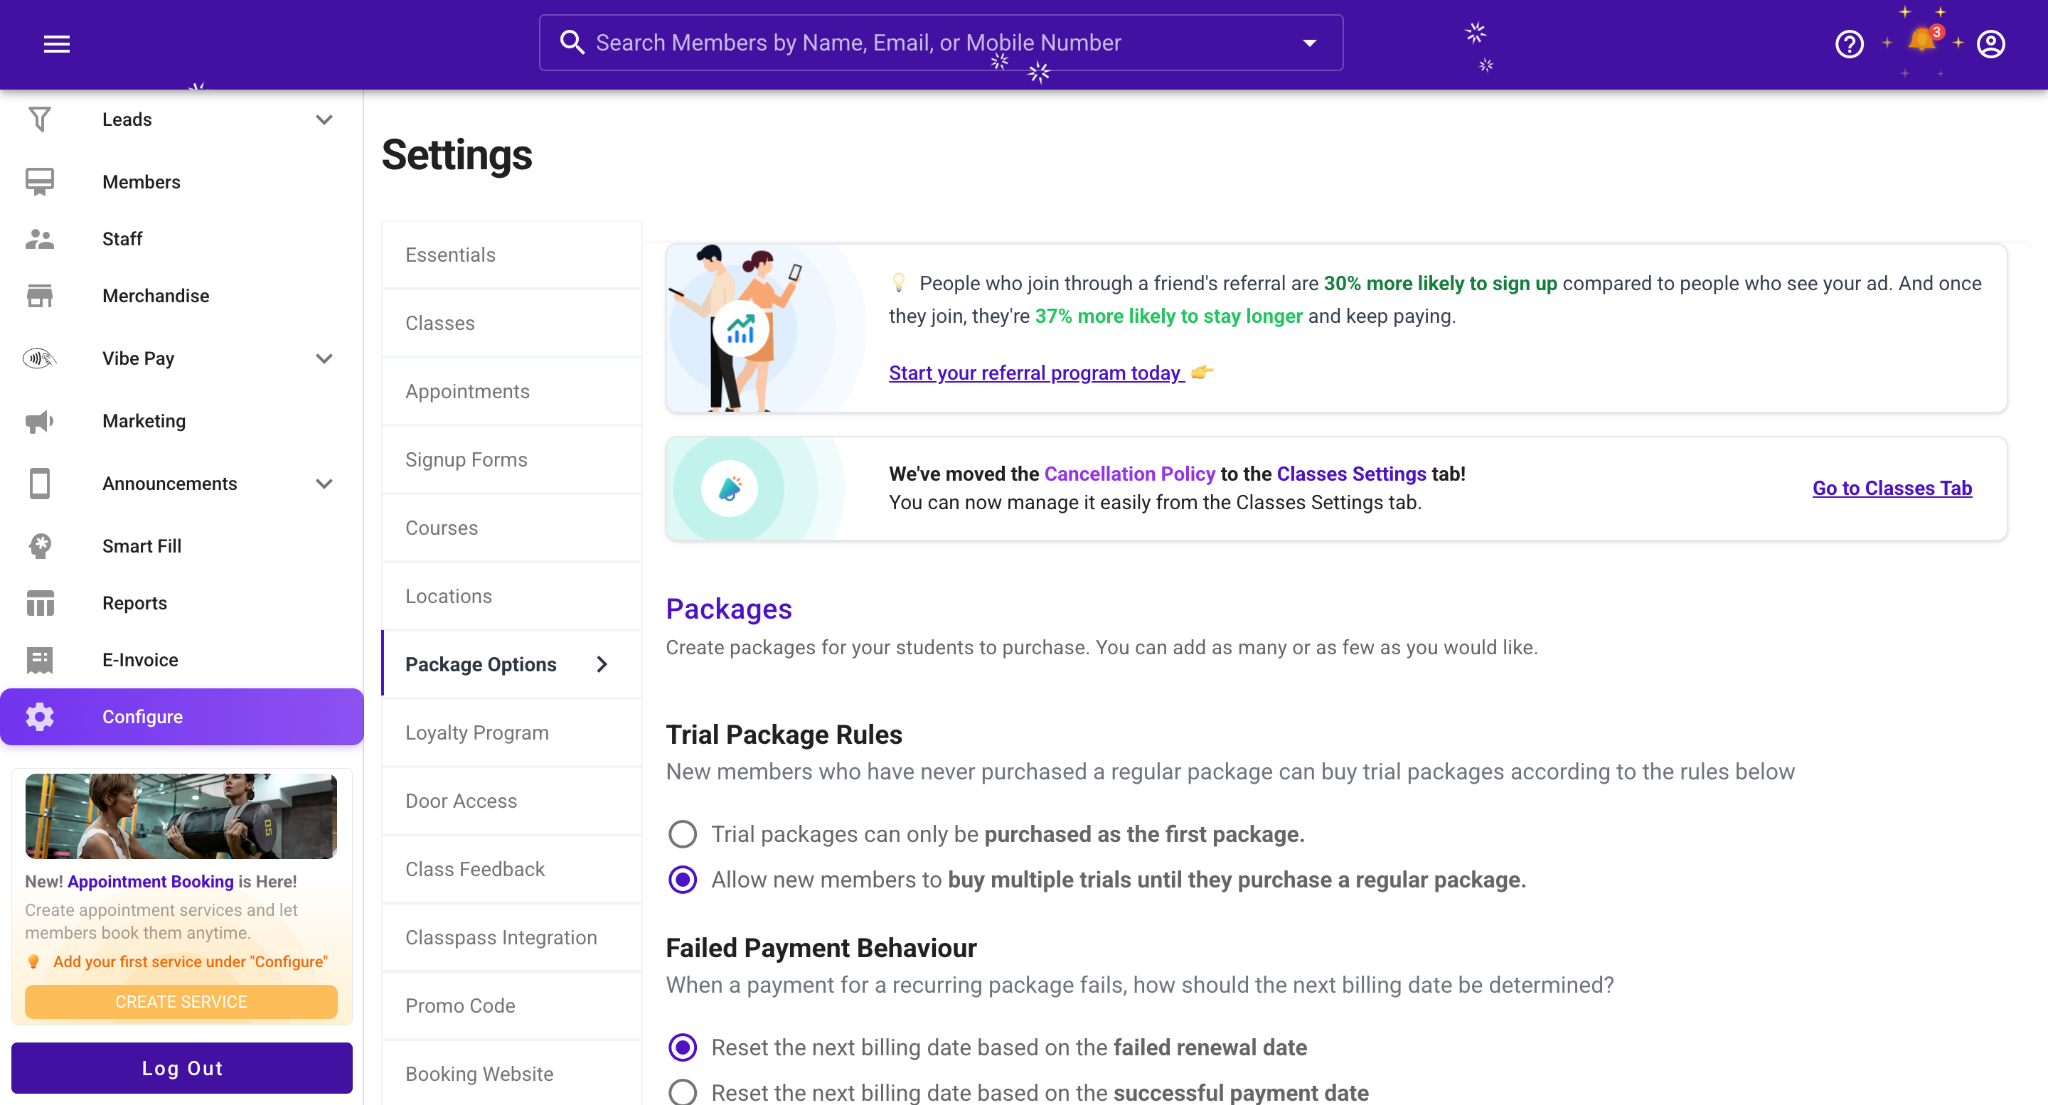The height and width of the screenshot is (1105, 2048).
Task: Open the notifications bell icon
Action: [1921, 41]
